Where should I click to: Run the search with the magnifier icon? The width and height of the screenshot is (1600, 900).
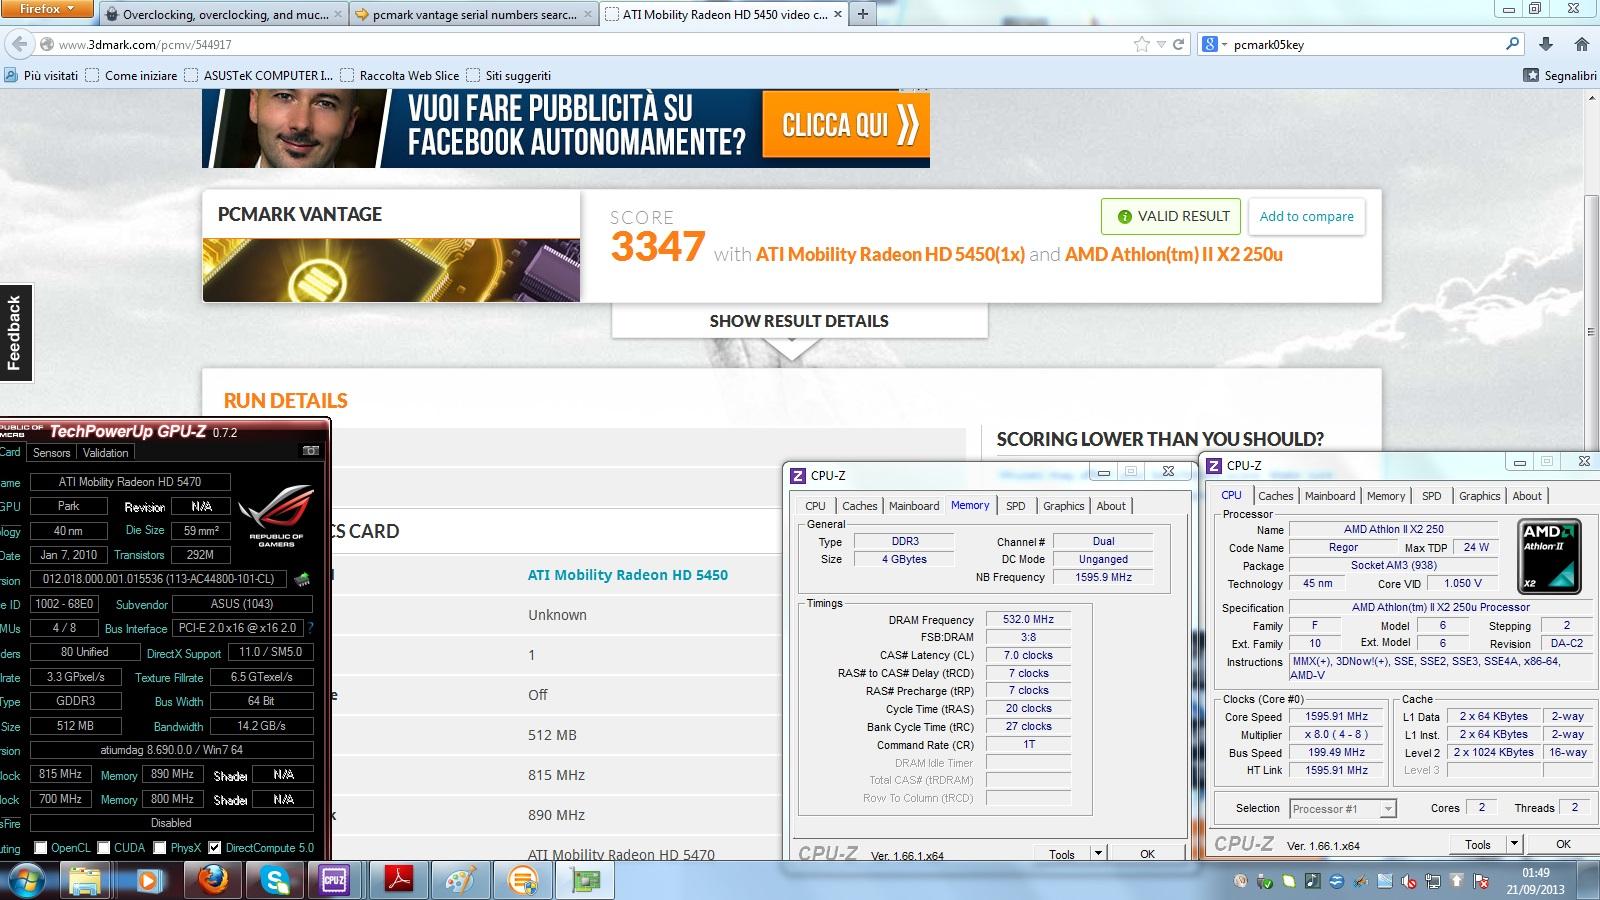coord(1512,44)
